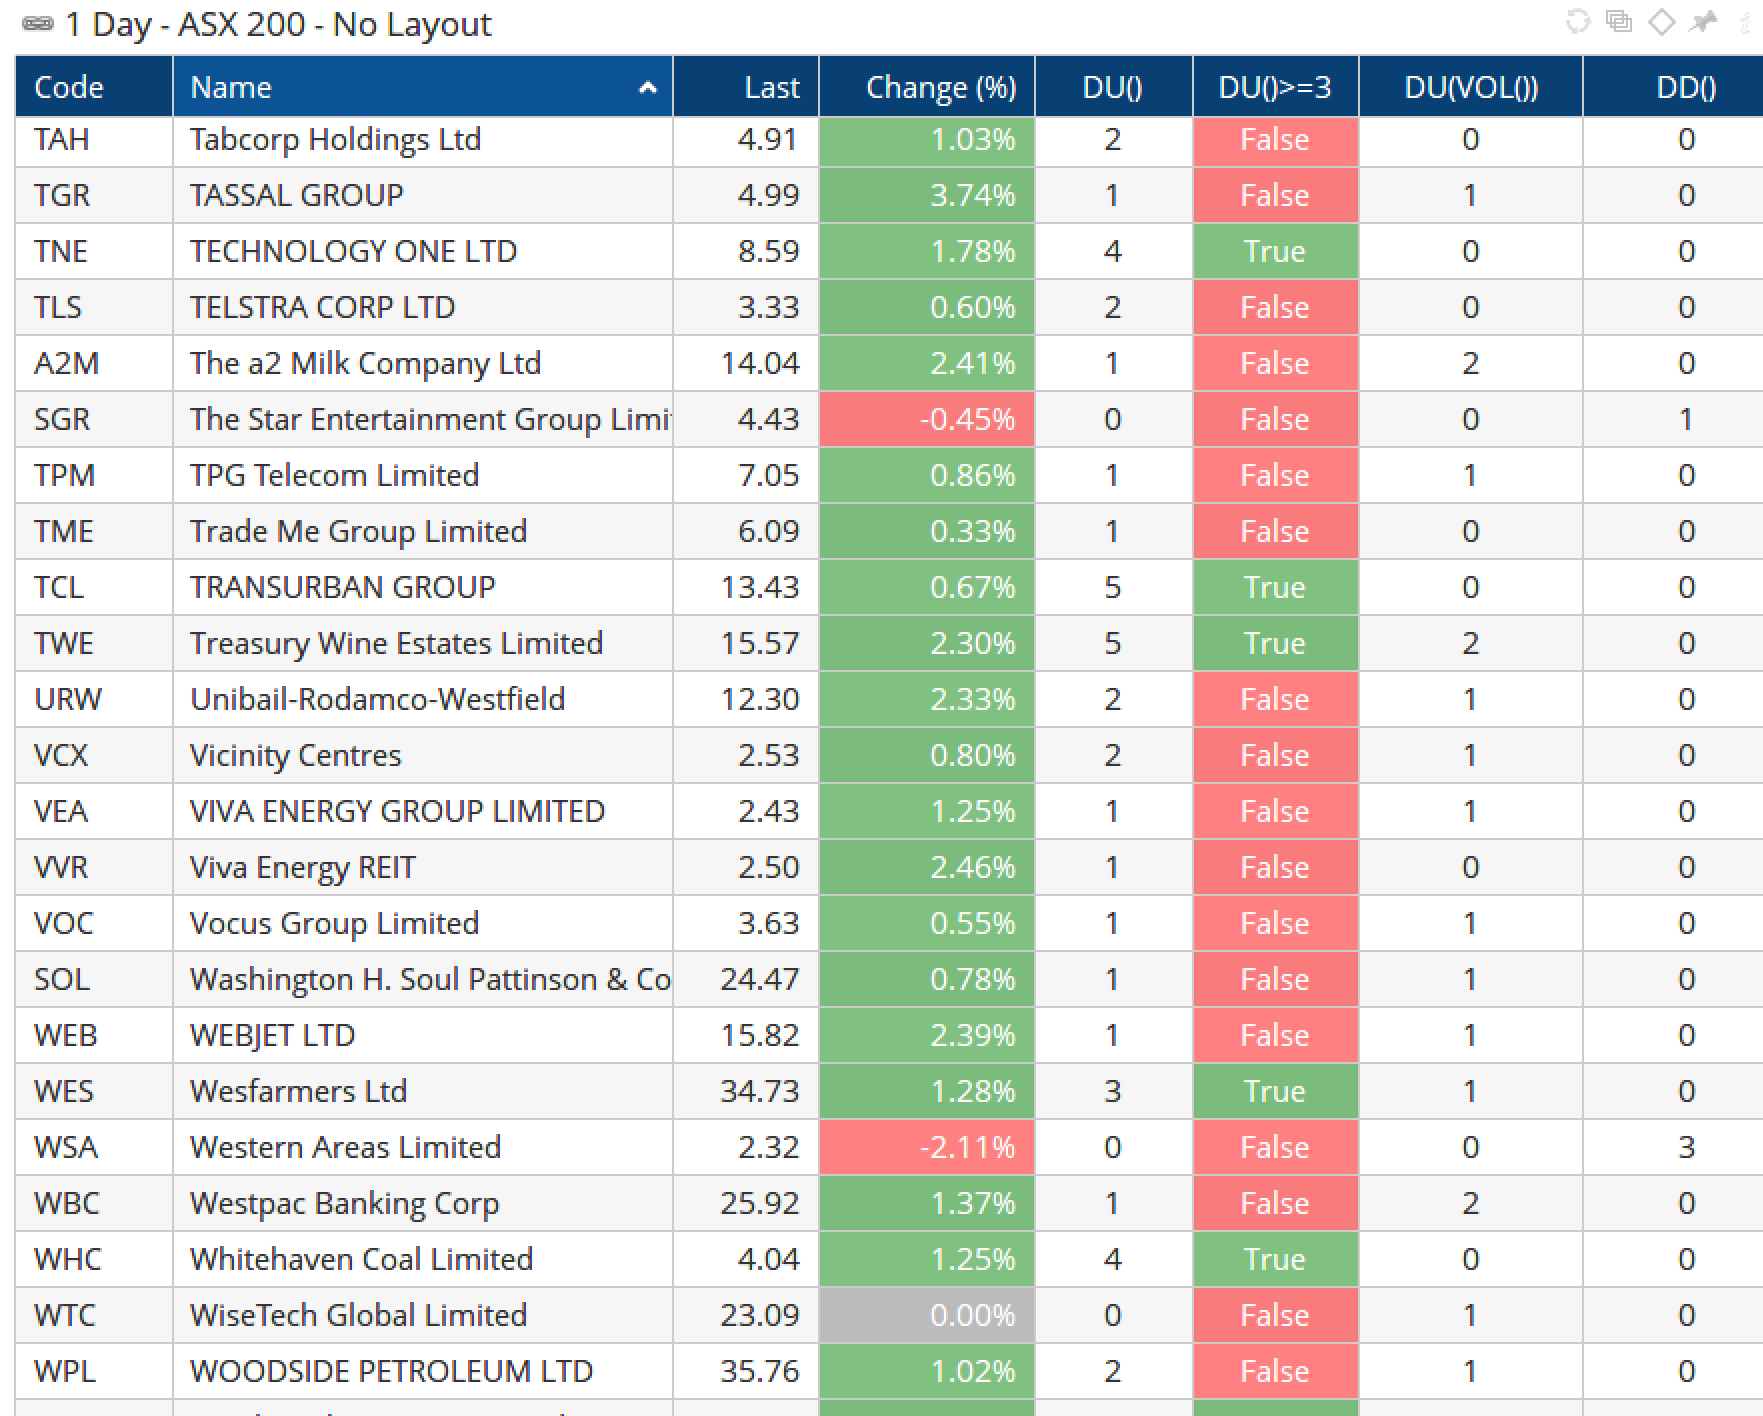The image size is (1763, 1416).
Task: Sort by the DU(VOL()) column header
Action: 1470,87
